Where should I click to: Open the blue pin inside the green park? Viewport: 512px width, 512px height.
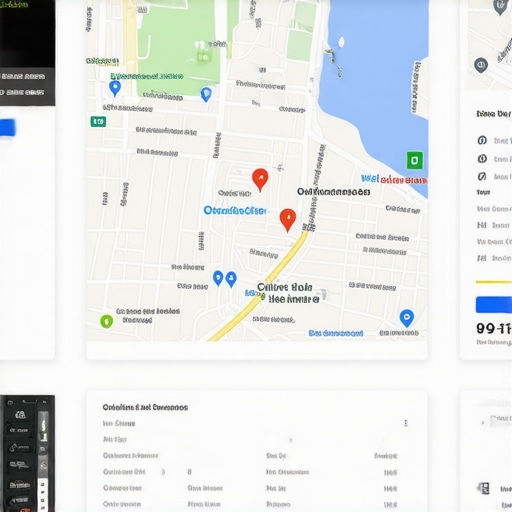click(206, 94)
